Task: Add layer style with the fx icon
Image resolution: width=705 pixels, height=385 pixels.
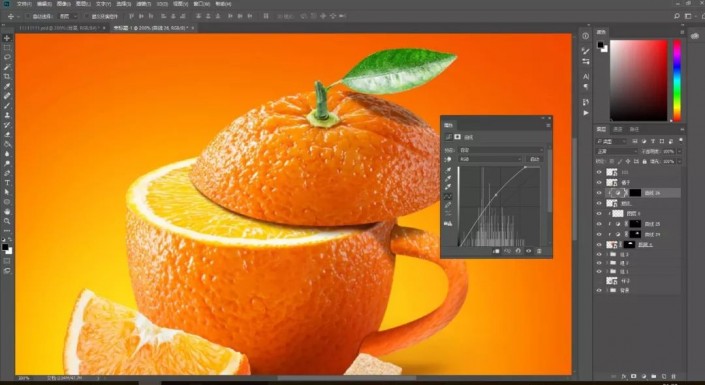Action: tap(624, 376)
